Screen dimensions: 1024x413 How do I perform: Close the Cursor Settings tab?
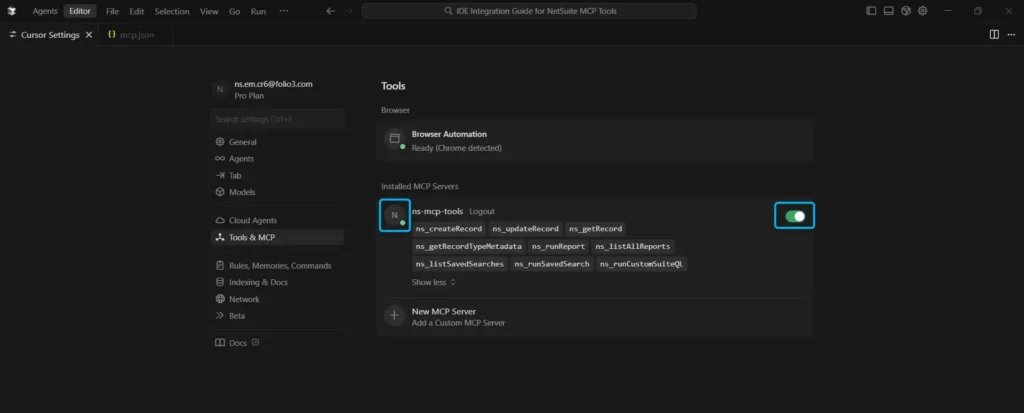point(89,34)
